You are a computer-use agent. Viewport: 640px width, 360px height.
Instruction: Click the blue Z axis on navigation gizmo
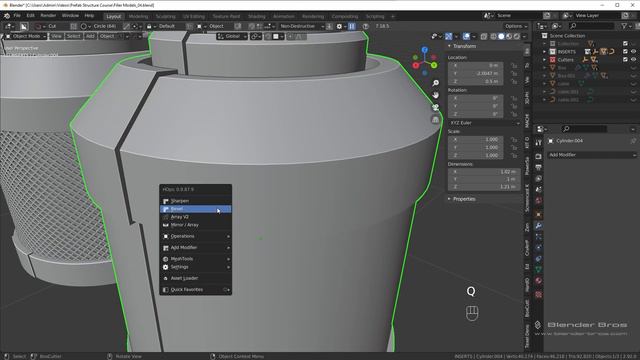point(424,50)
